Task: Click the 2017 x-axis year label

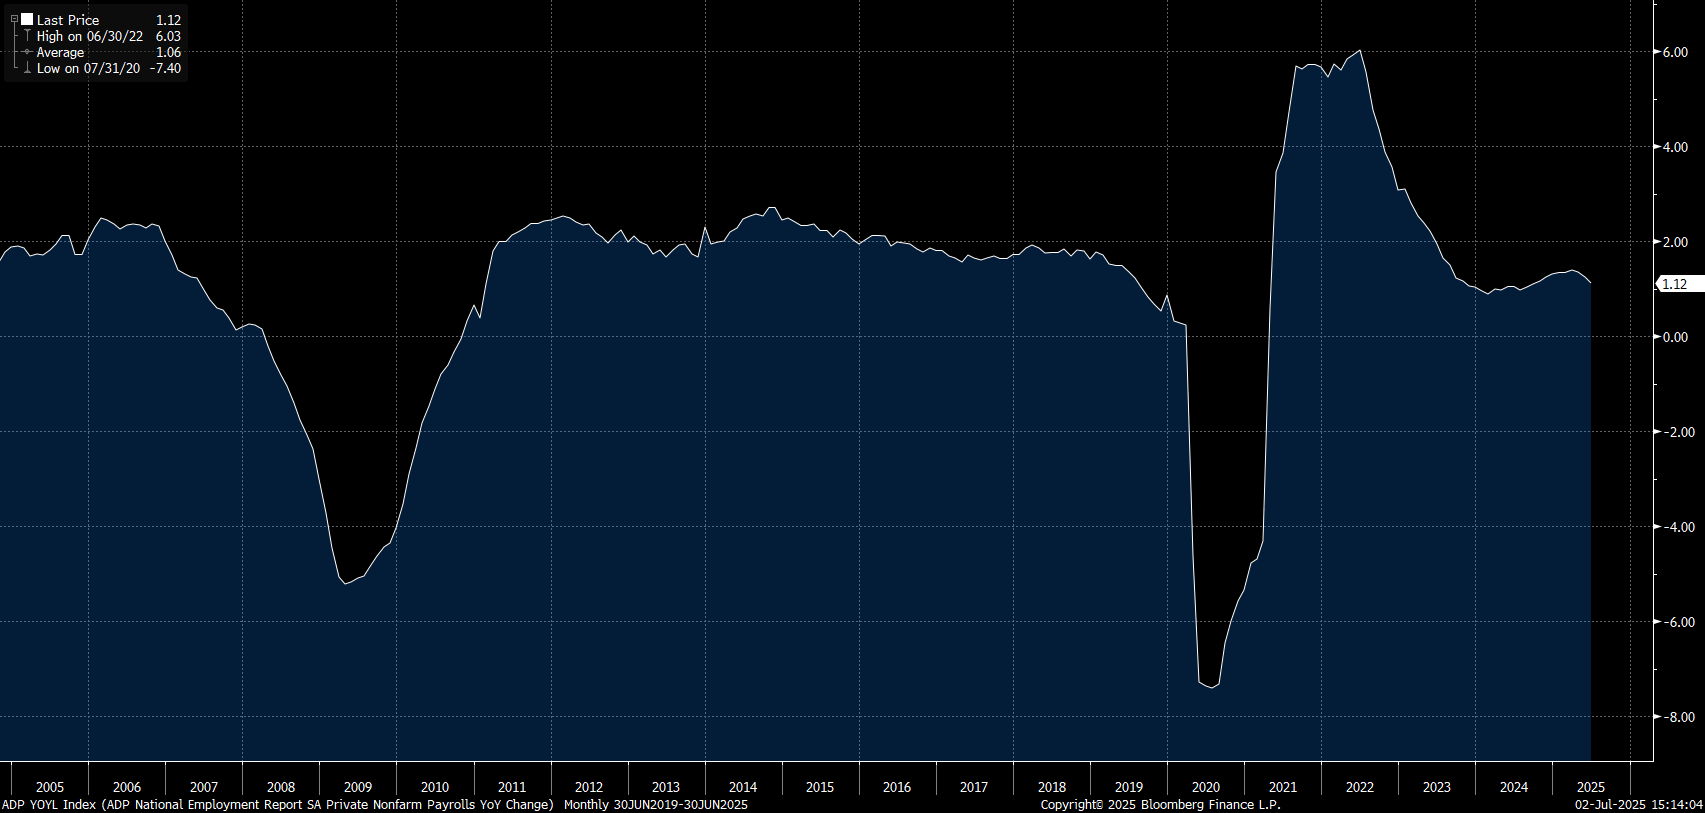Action: coord(974,787)
